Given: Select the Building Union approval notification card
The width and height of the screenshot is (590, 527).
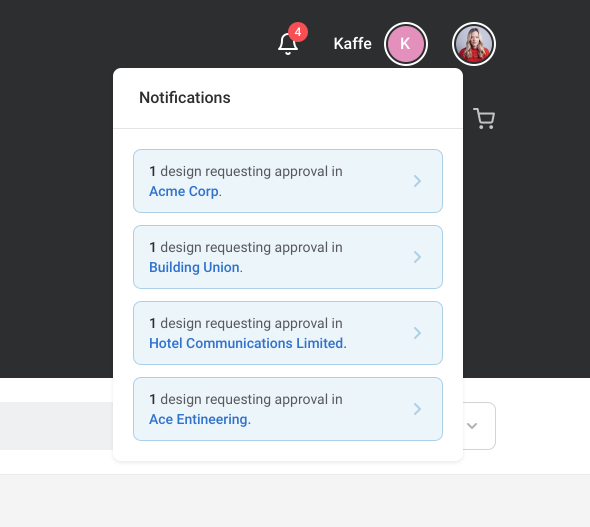Looking at the screenshot, I should click(288, 257).
